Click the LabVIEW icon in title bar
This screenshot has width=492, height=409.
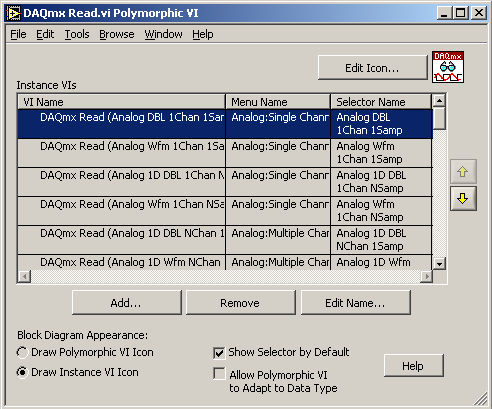pyautogui.click(x=14, y=13)
